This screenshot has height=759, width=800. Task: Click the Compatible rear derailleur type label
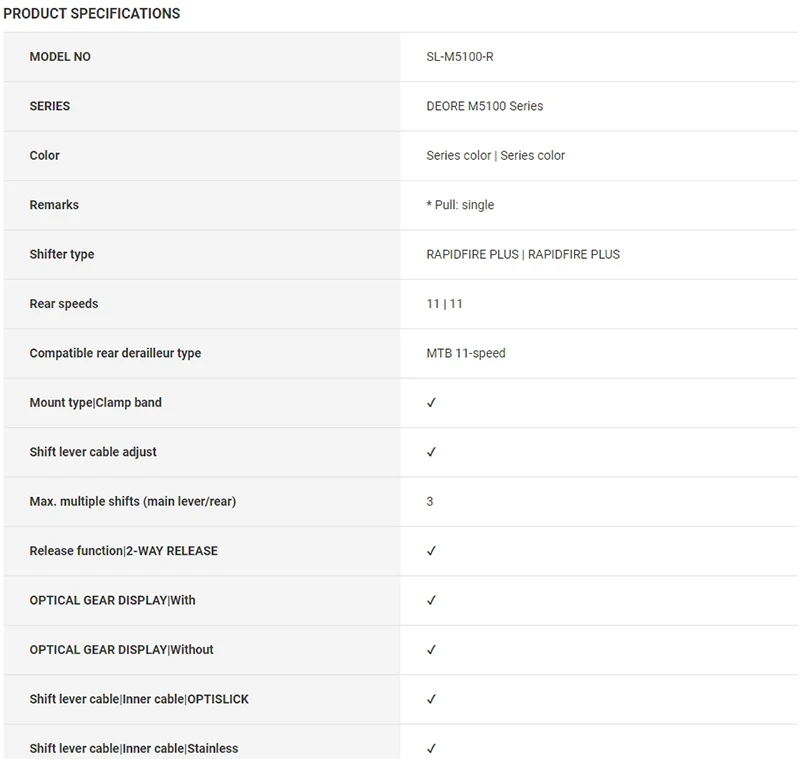coord(115,353)
